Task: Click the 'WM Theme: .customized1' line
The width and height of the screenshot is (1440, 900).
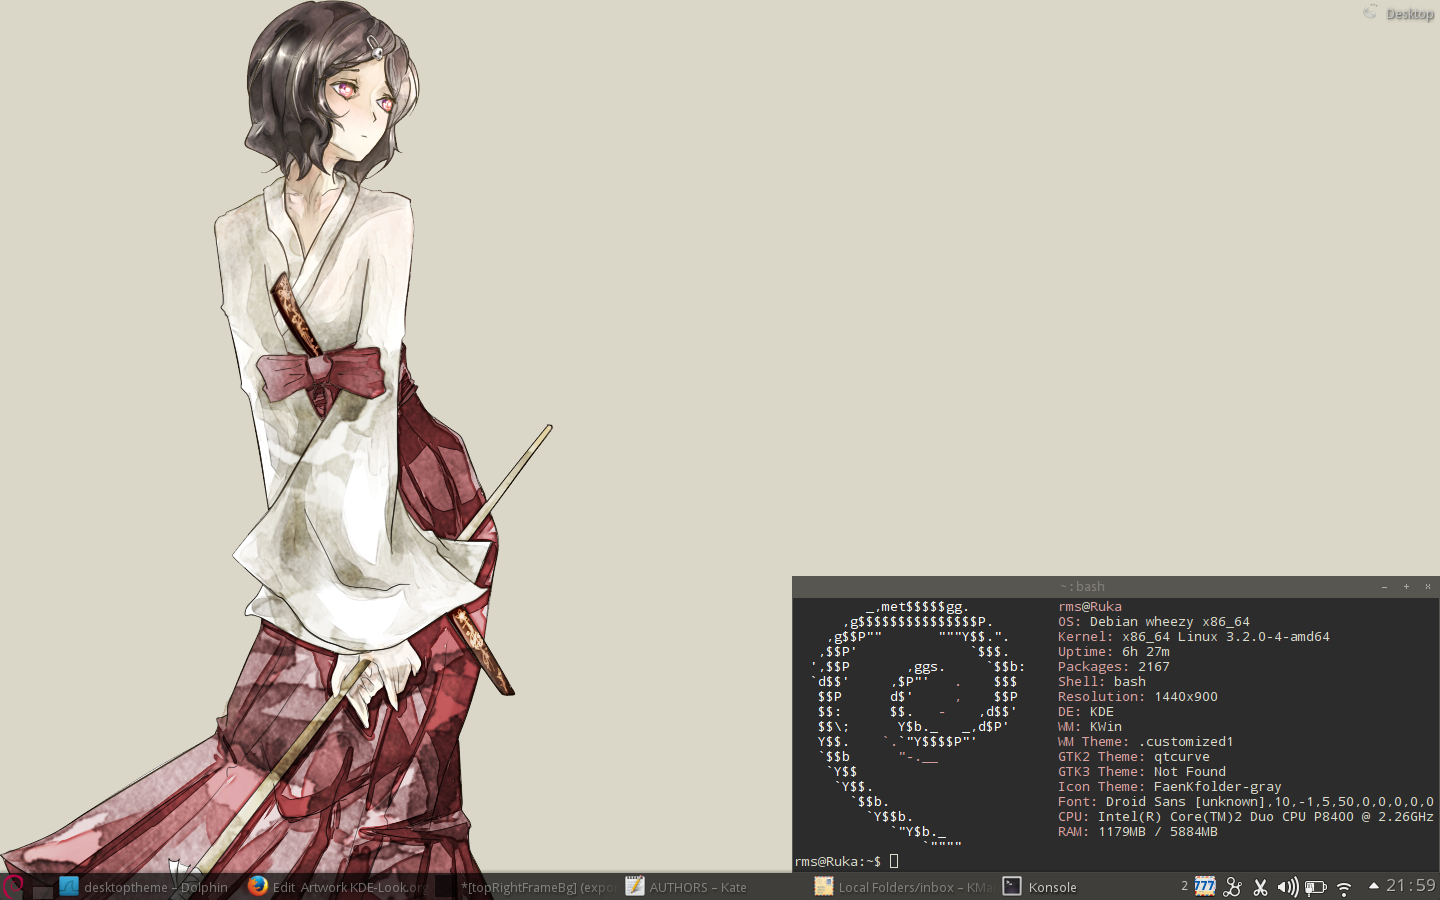Action: pyautogui.click(x=1146, y=742)
